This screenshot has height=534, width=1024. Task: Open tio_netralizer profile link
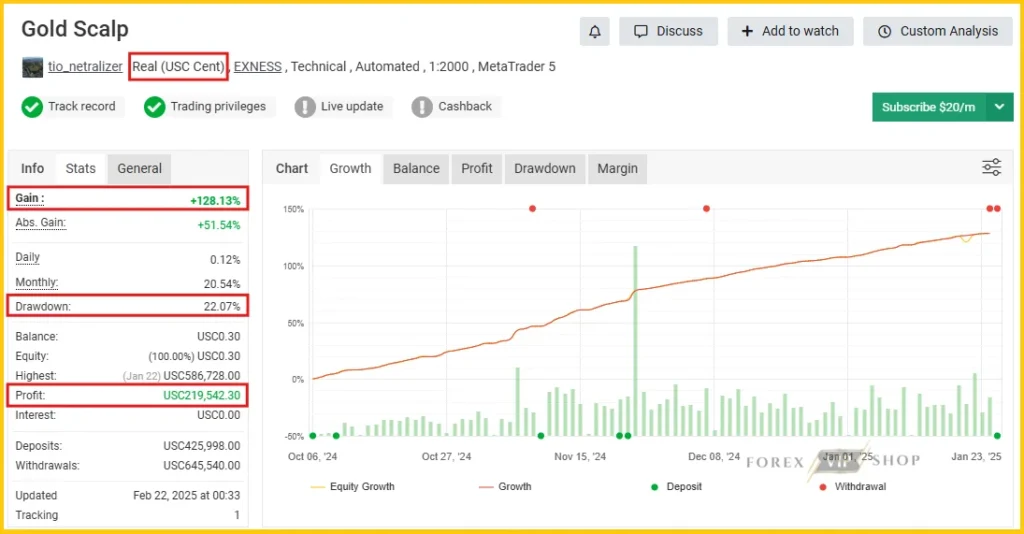pyautogui.click(x=85, y=67)
